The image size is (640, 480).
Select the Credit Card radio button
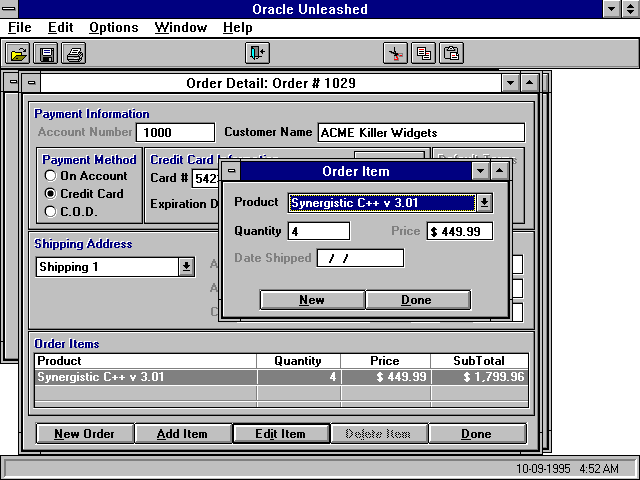[50, 193]
